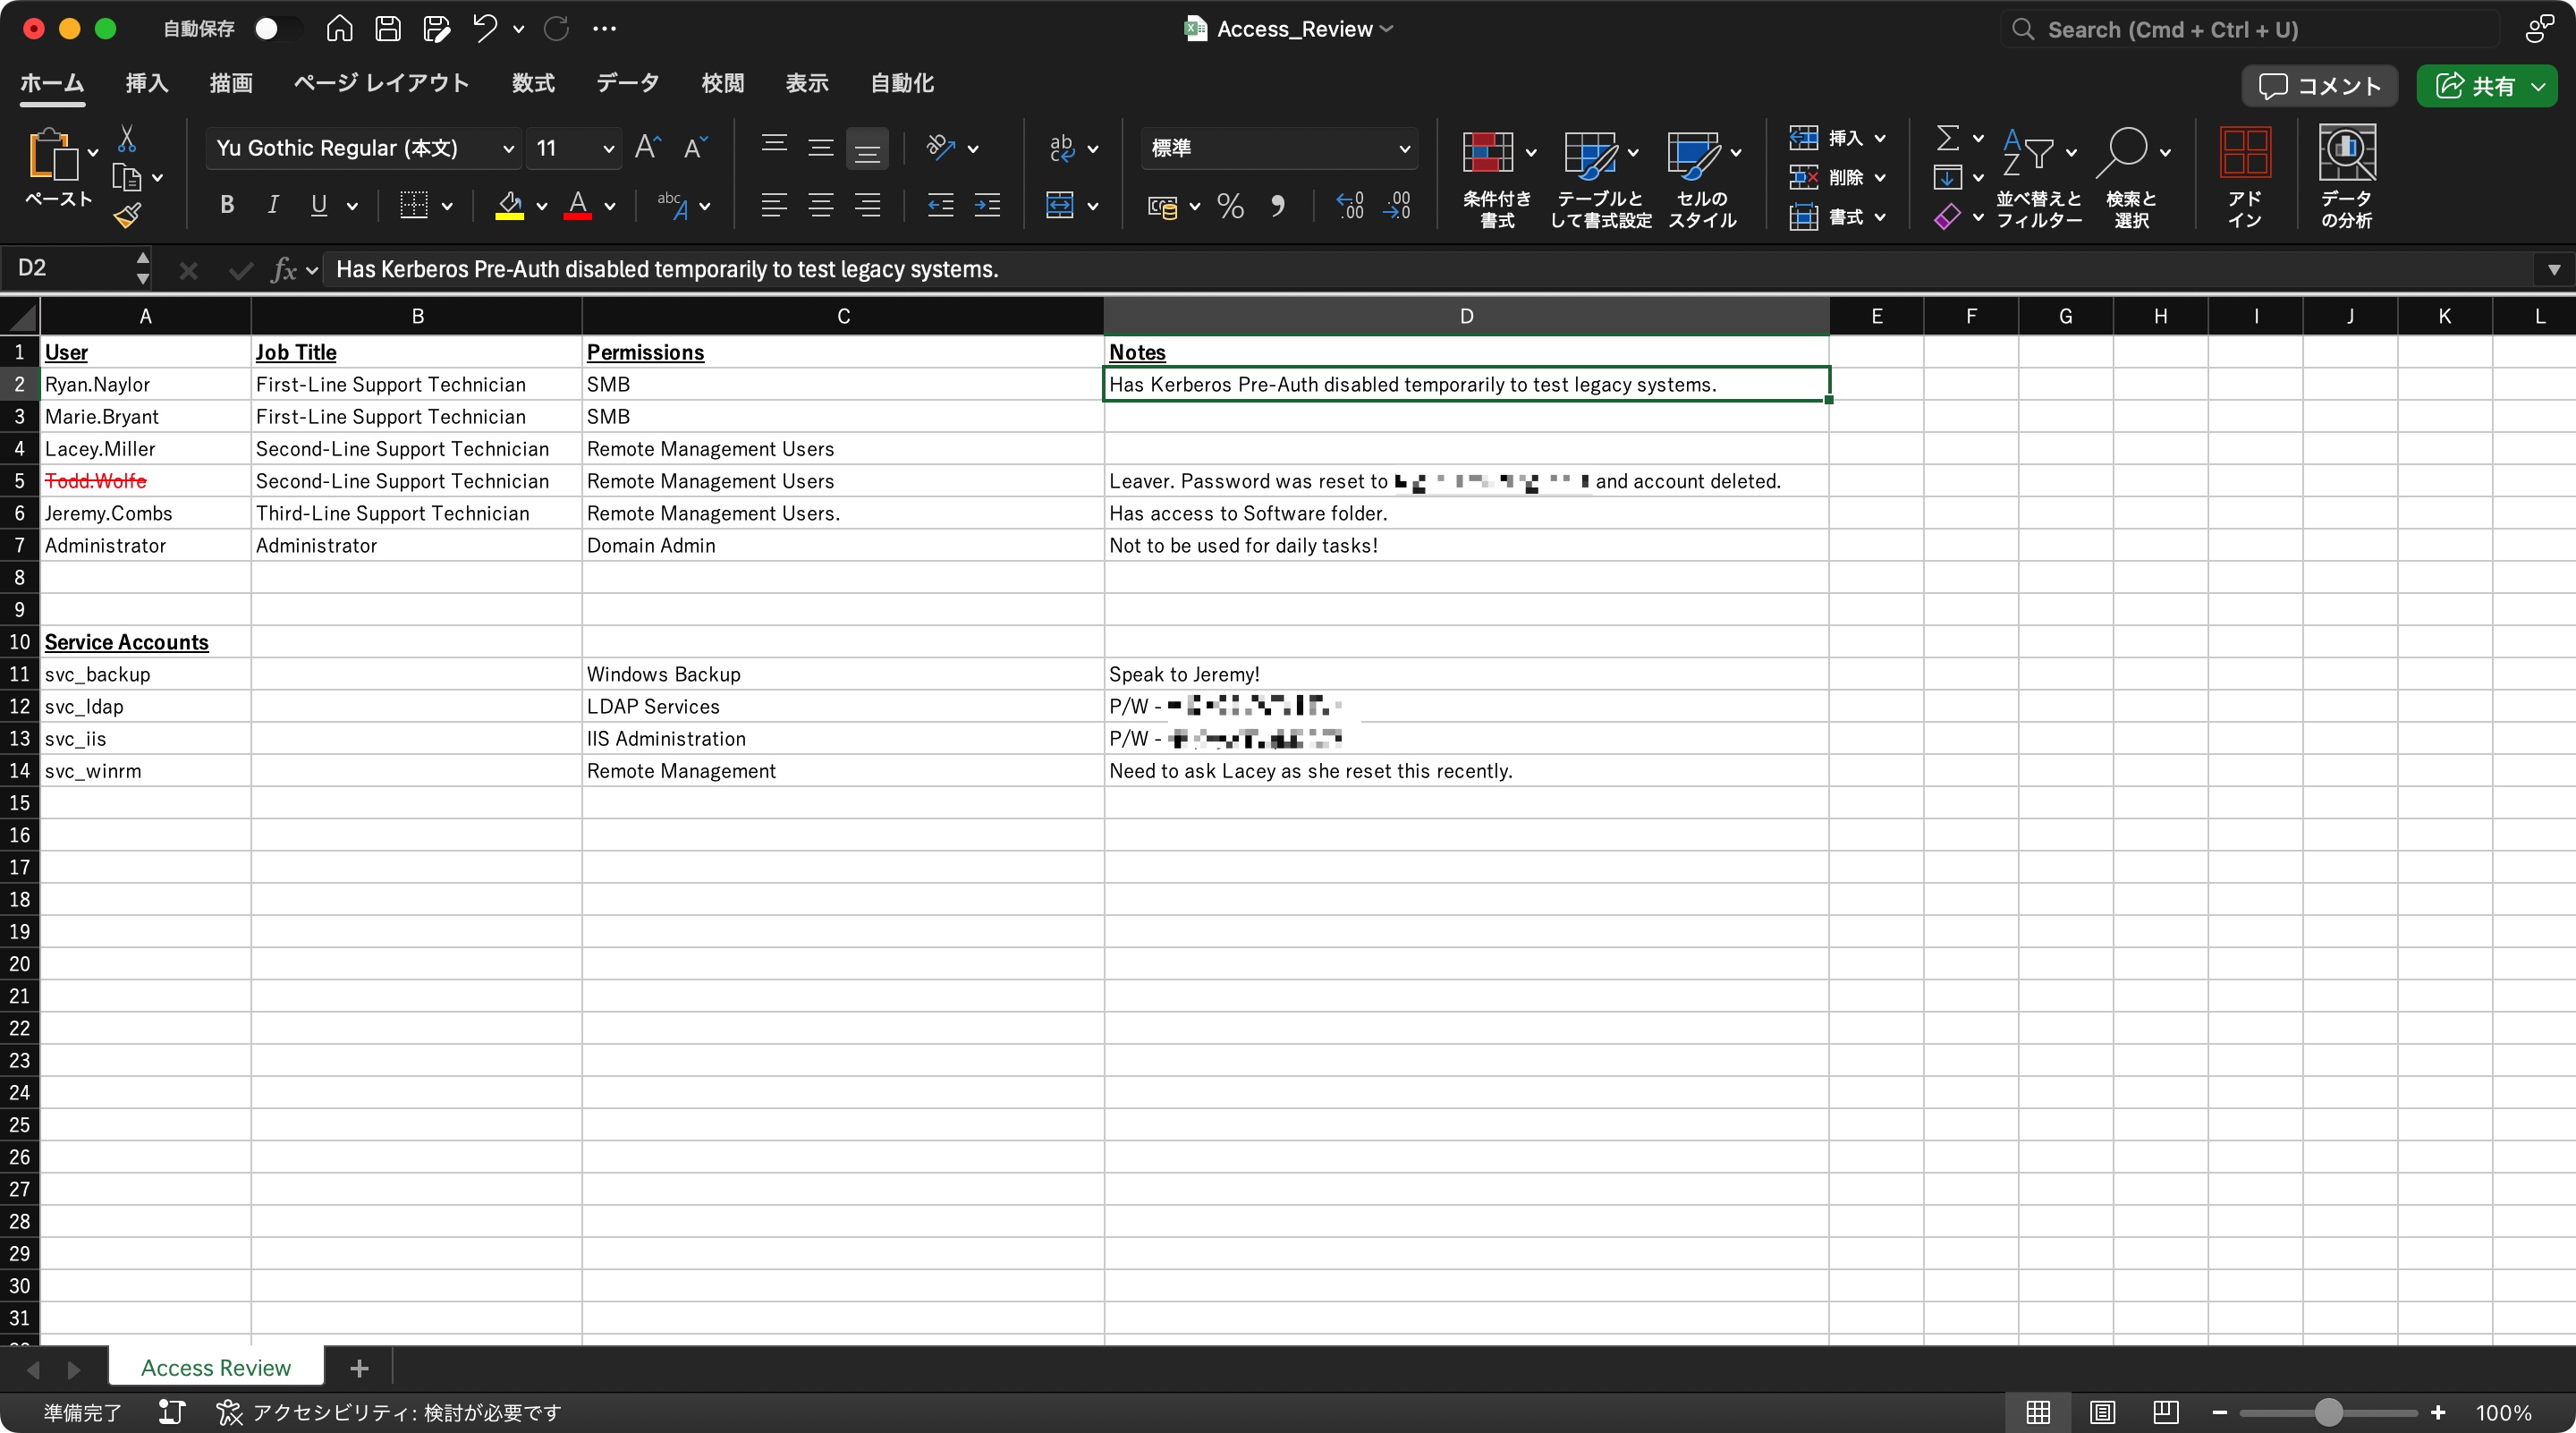Click the Percent Style icon
The width and height of the screenshot is (2576, 1433).
click(x=1230, y=206)
